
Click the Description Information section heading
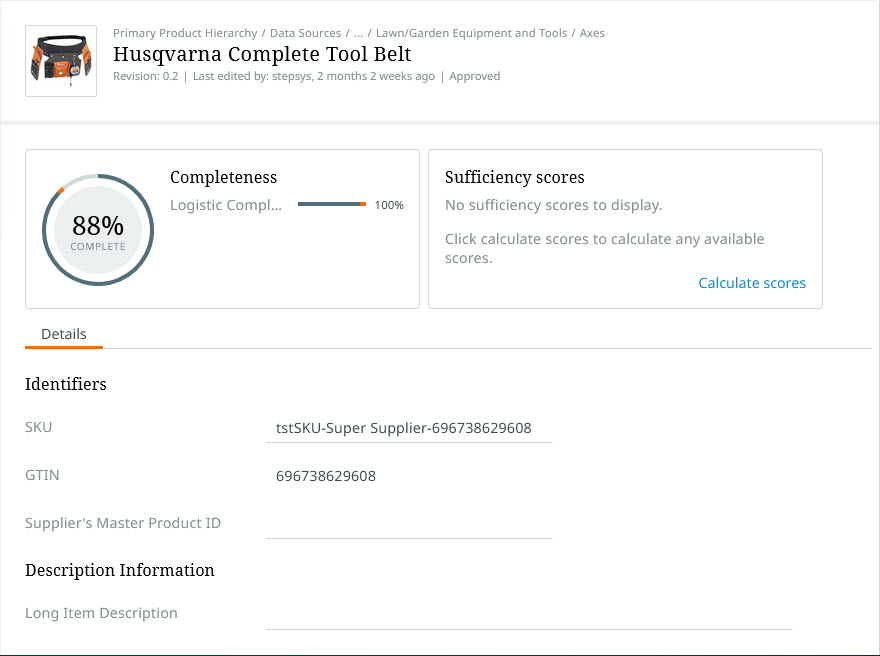tap(120, 570)
